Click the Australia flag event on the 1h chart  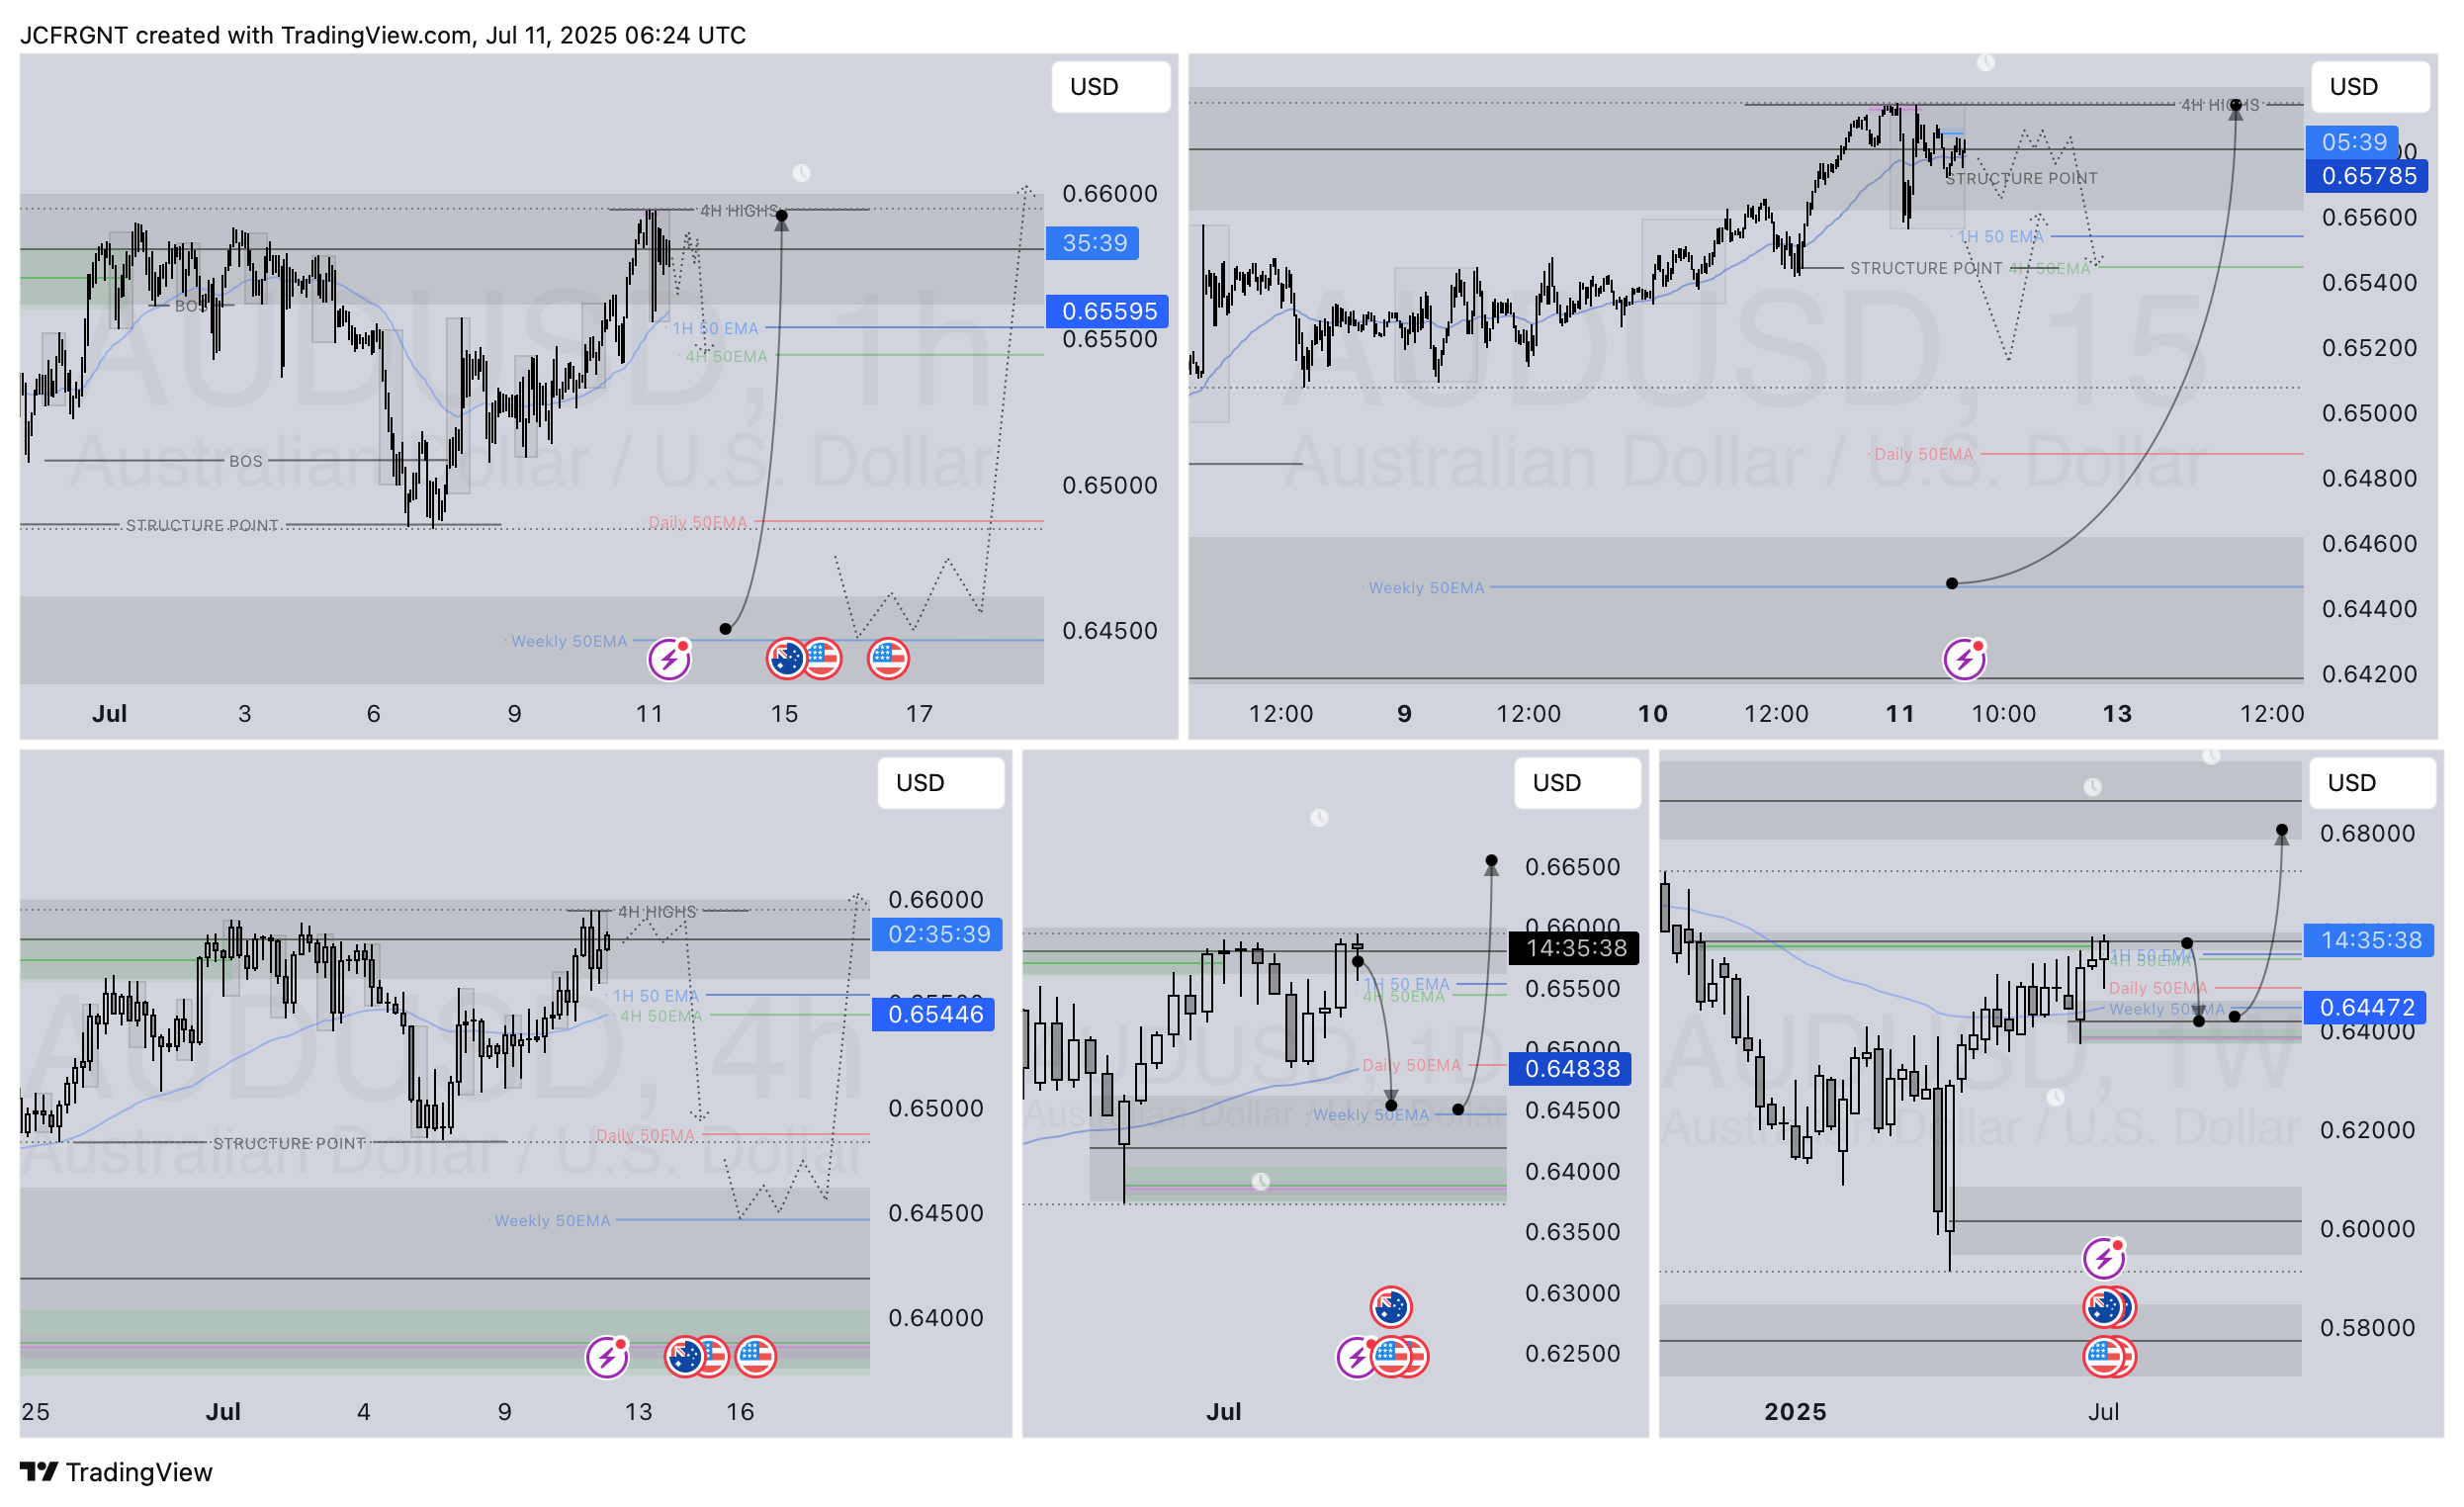787,659
